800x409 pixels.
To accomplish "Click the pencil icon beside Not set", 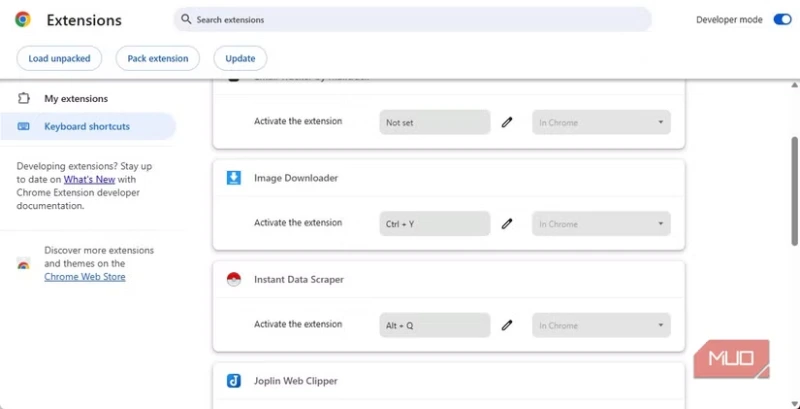I will [507, 123].
